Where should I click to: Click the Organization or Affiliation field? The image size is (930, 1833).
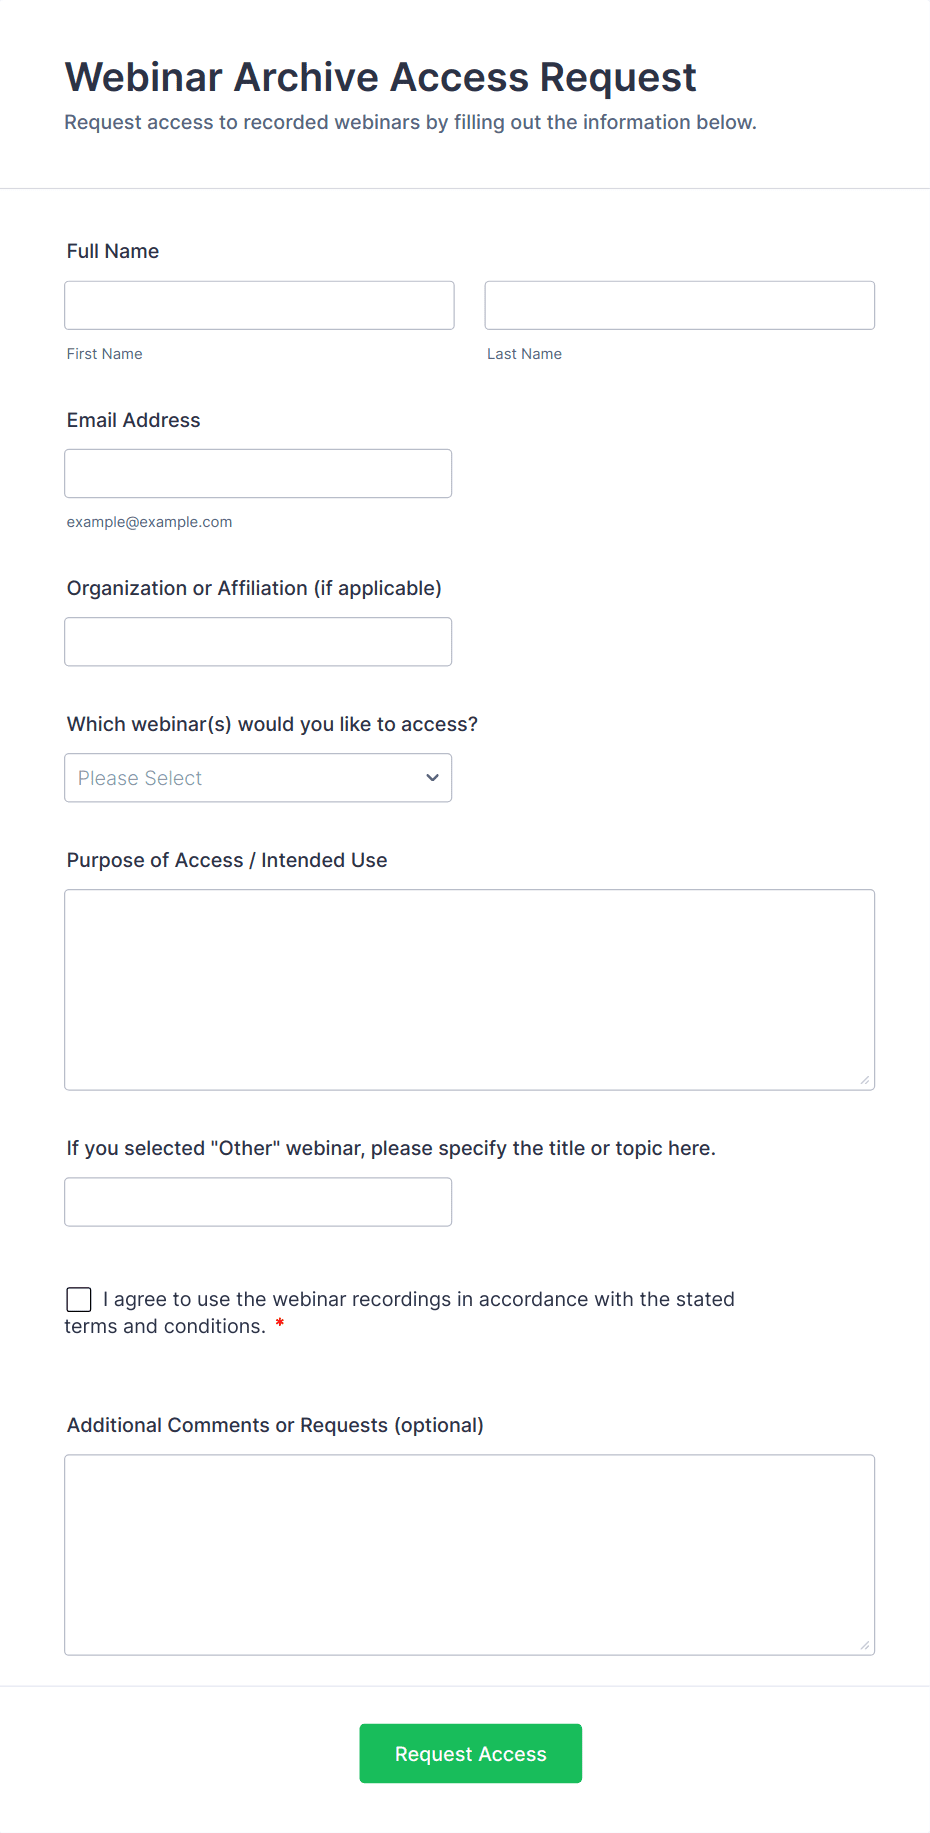pos(258,641)
